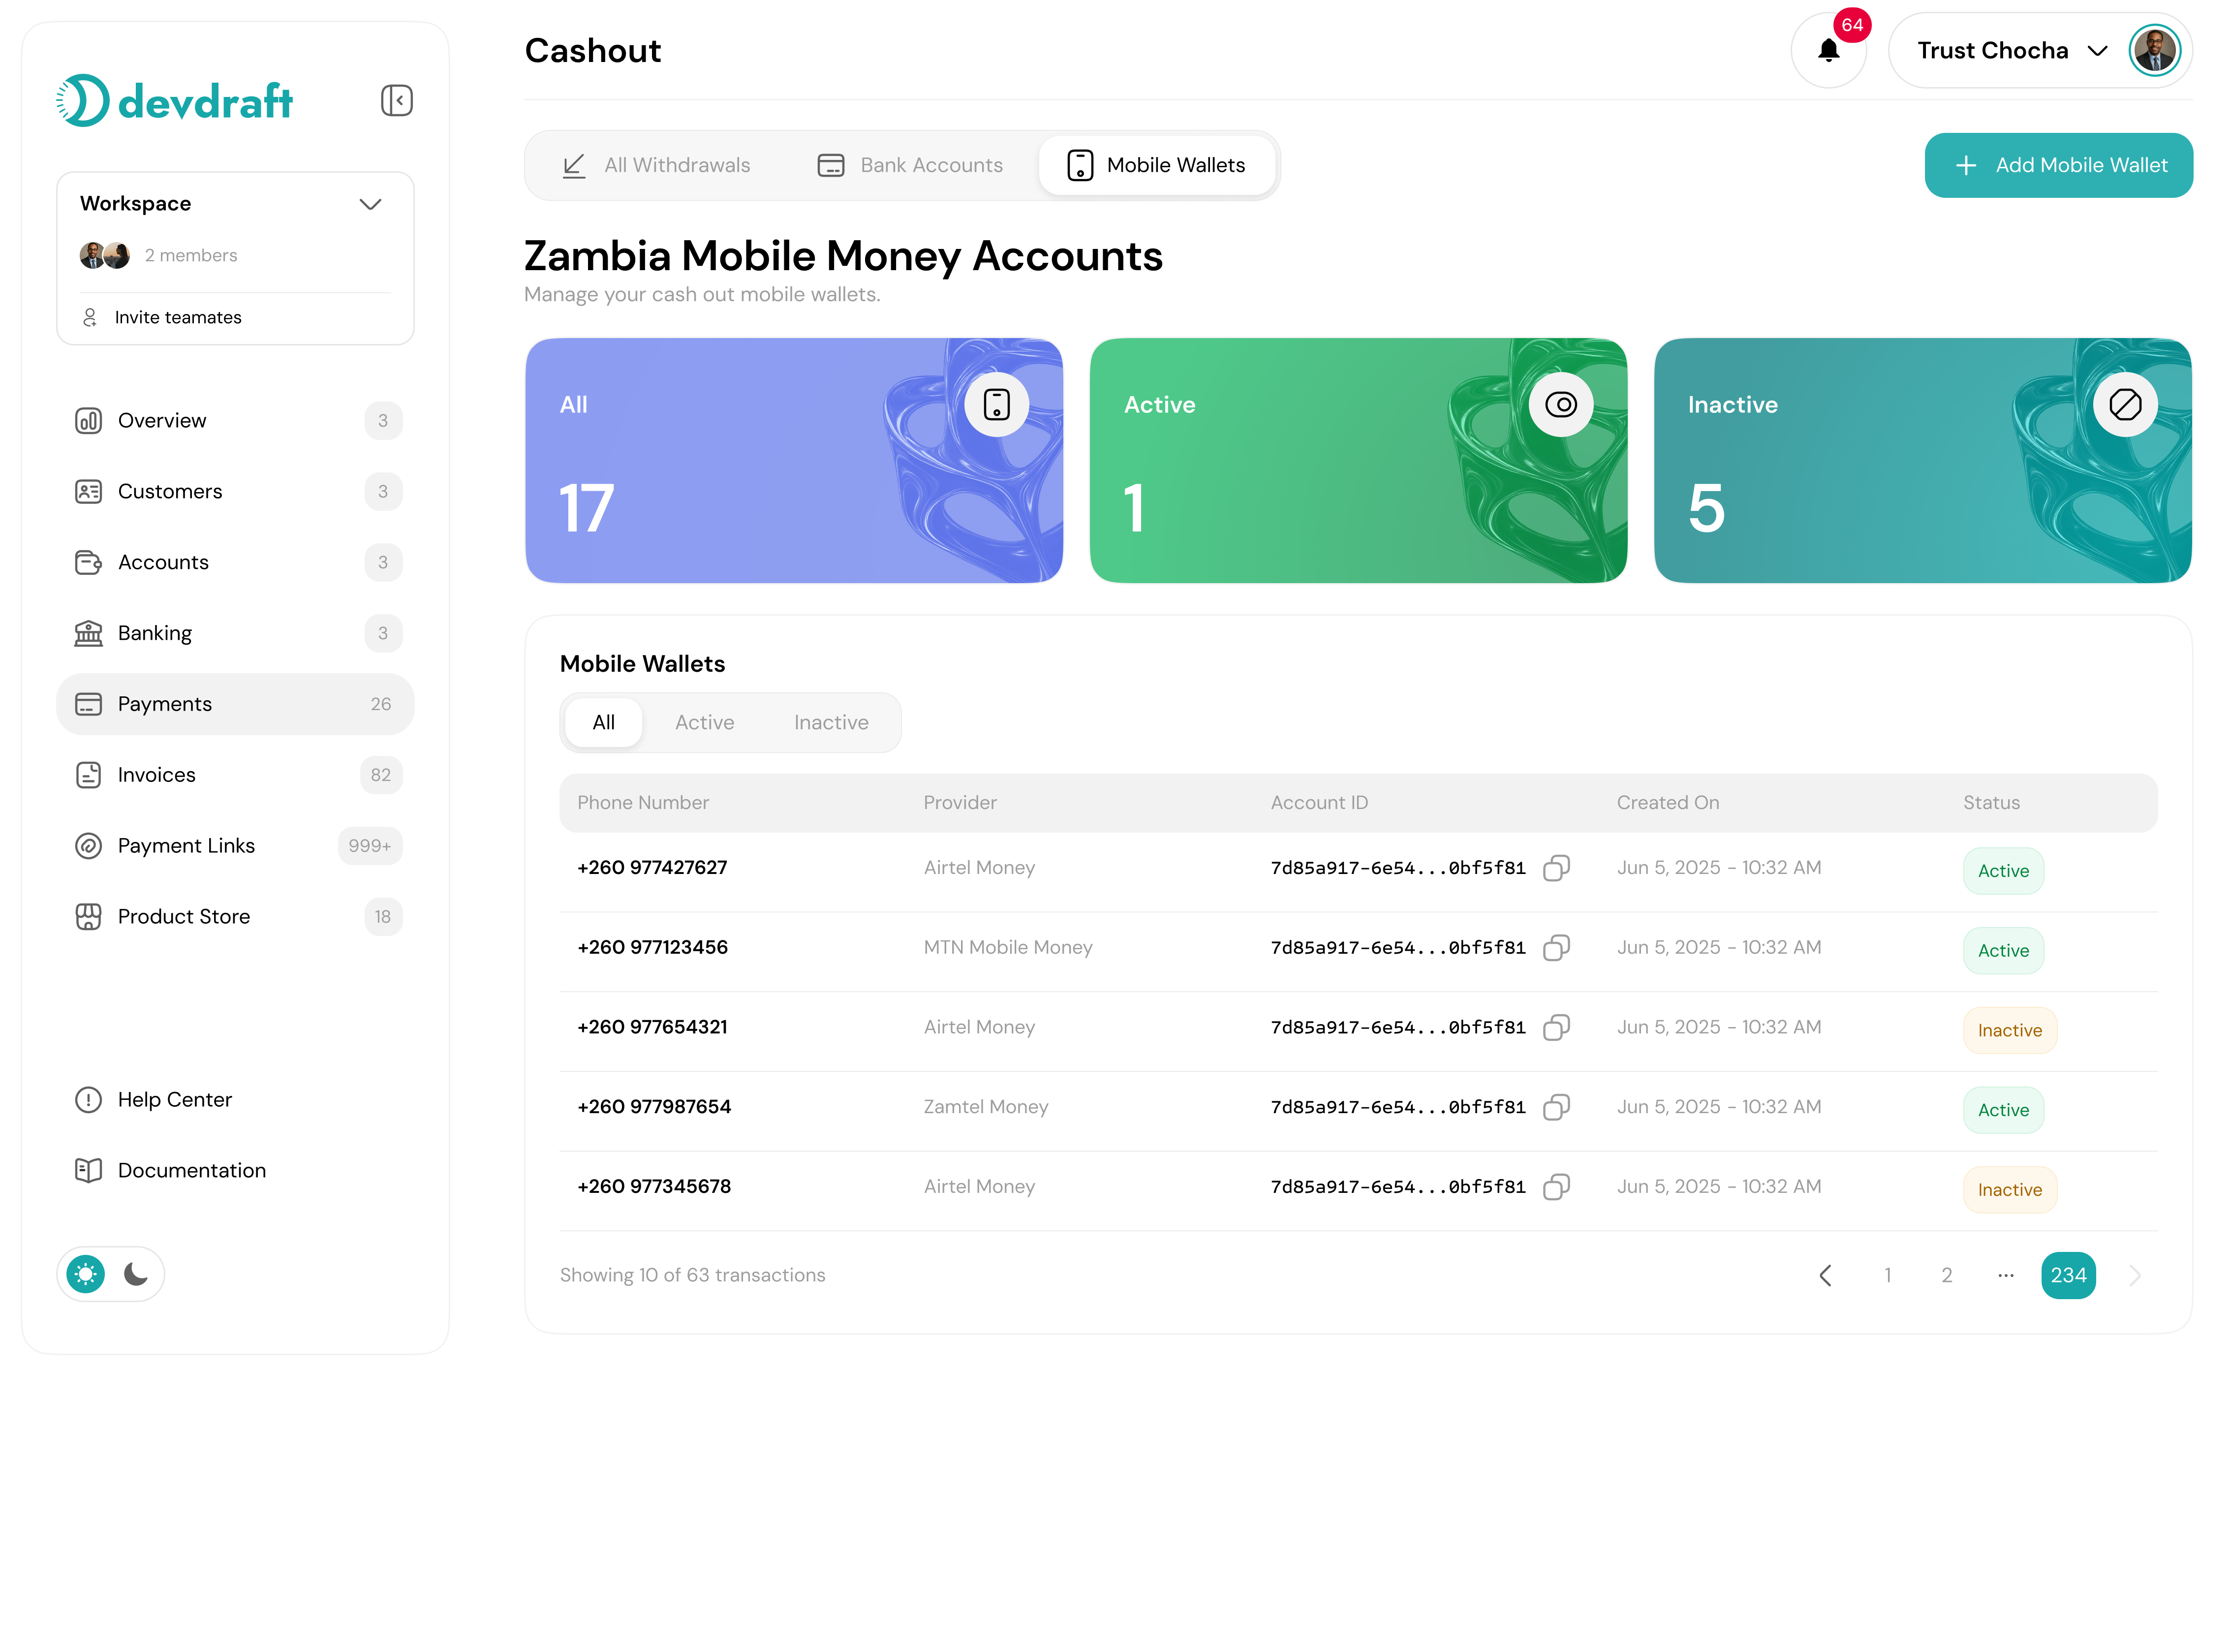
Task: Open the notifications bell
Action: click(1829, 49)
